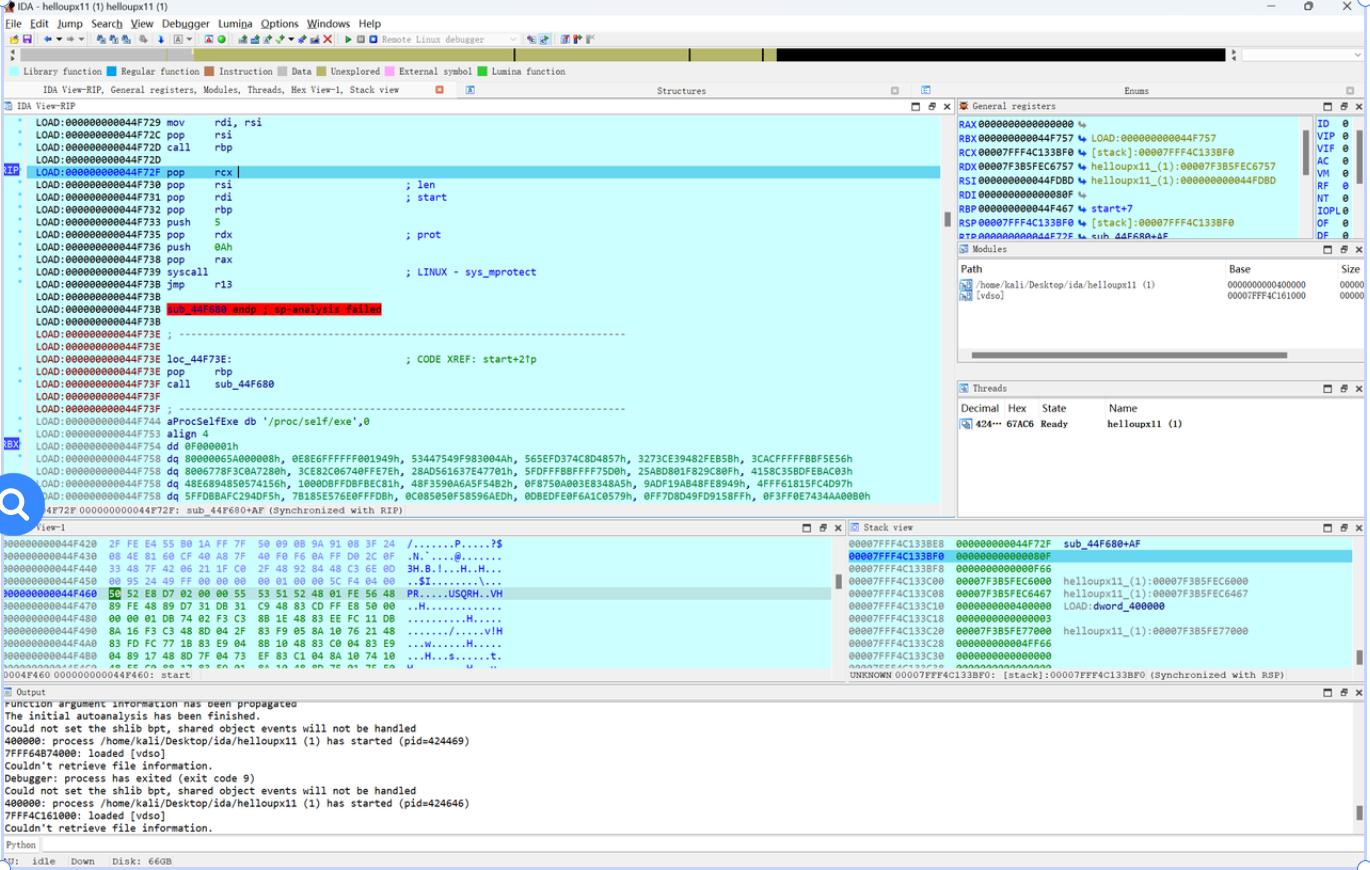Click the Save database floppy icon
Image resolution: width=1370 pixels, height=870 pixels.
click(x=27, y=39)
